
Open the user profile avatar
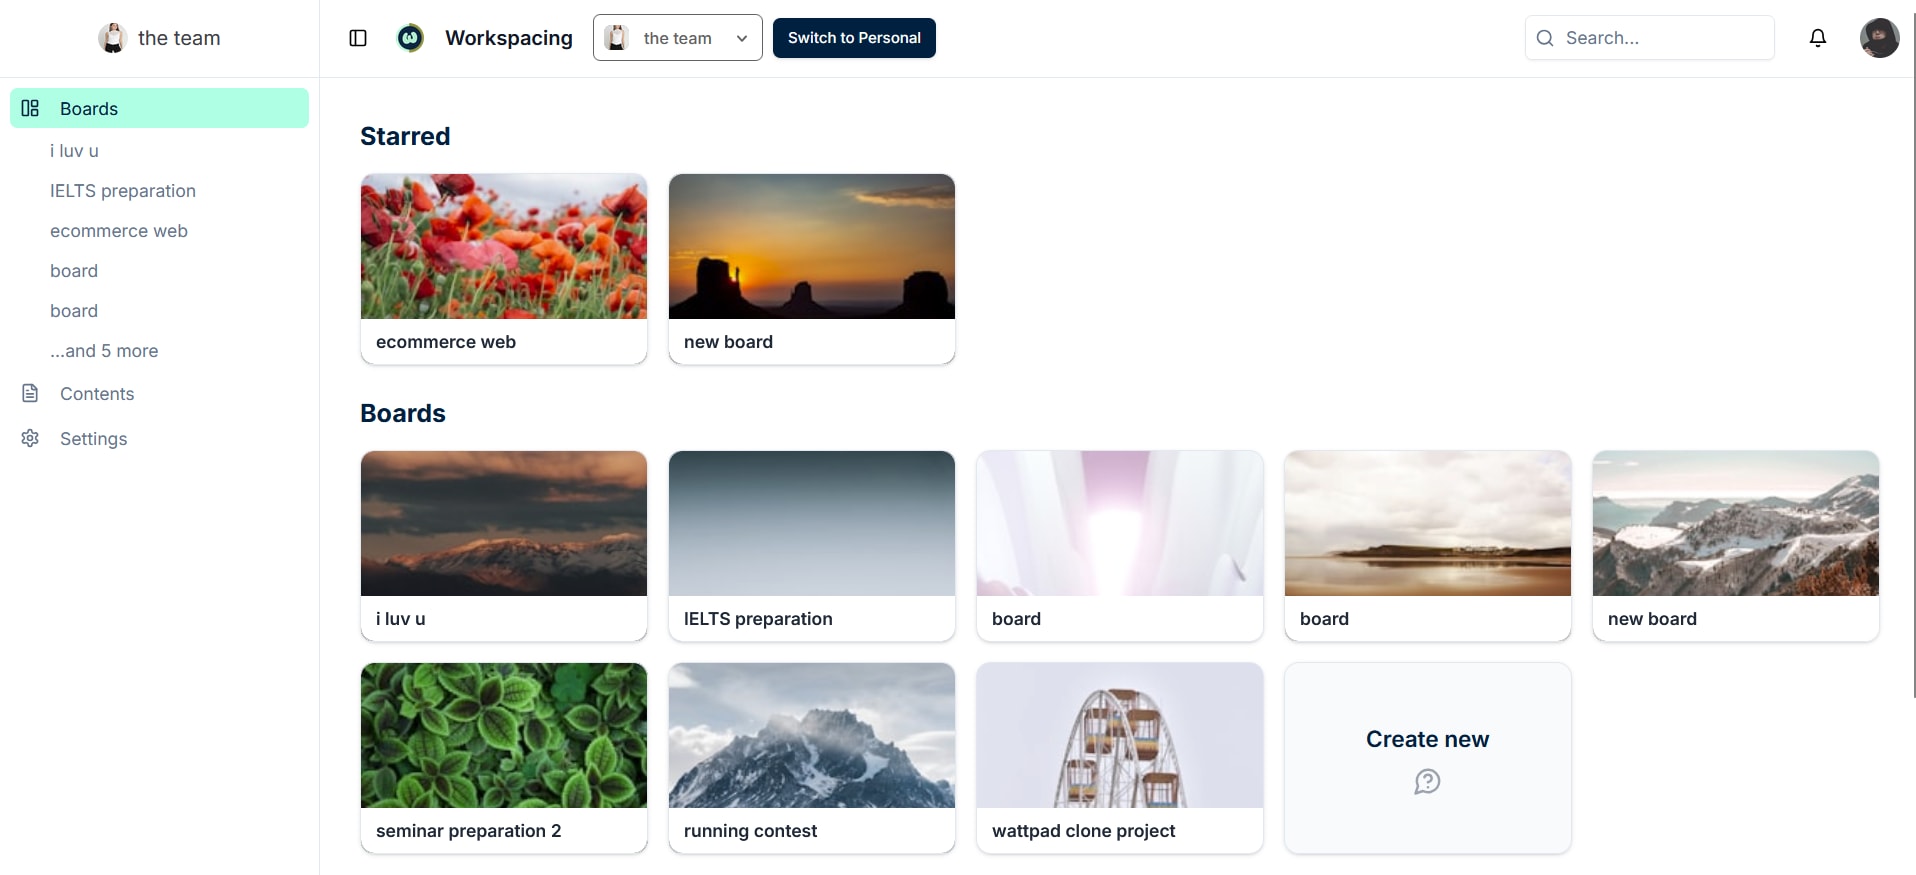tap(1879, 38)
